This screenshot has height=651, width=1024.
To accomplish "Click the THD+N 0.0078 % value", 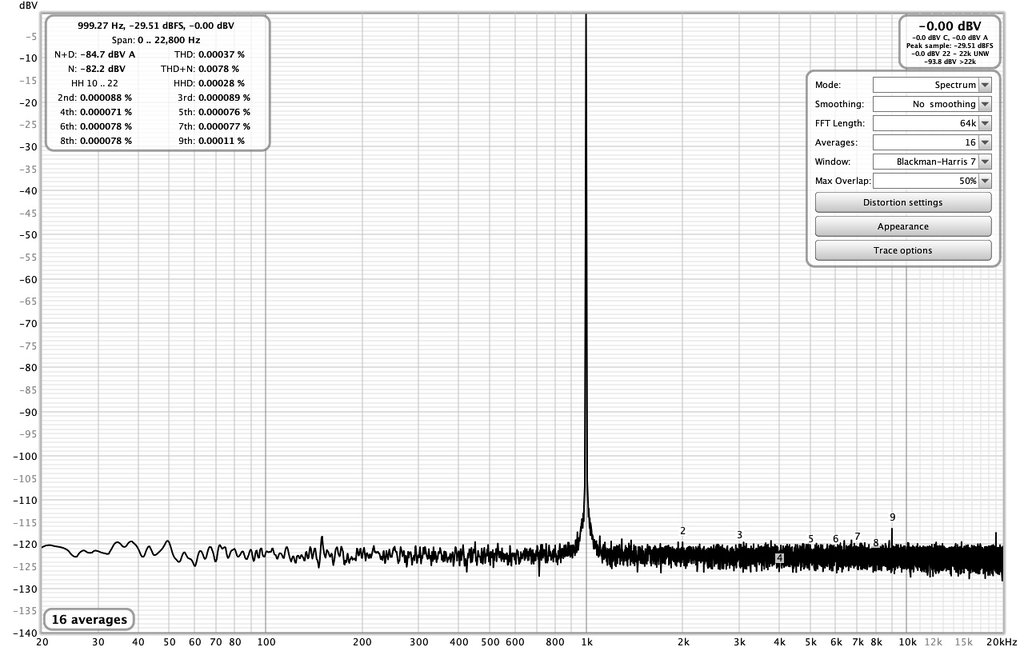I will click(219, 69).
